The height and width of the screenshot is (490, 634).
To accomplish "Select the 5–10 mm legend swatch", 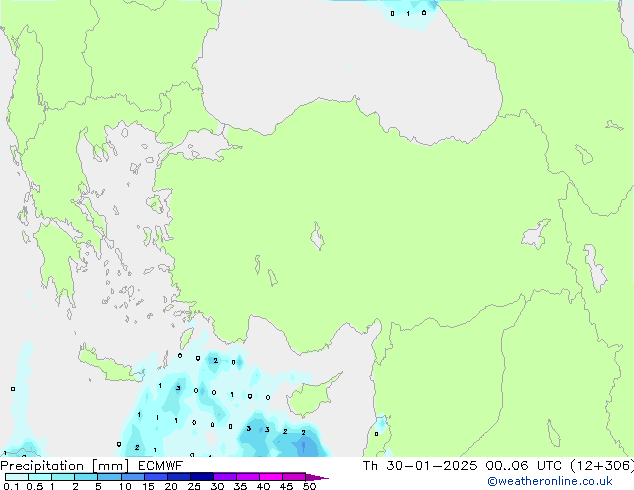I will click(109, 477).
